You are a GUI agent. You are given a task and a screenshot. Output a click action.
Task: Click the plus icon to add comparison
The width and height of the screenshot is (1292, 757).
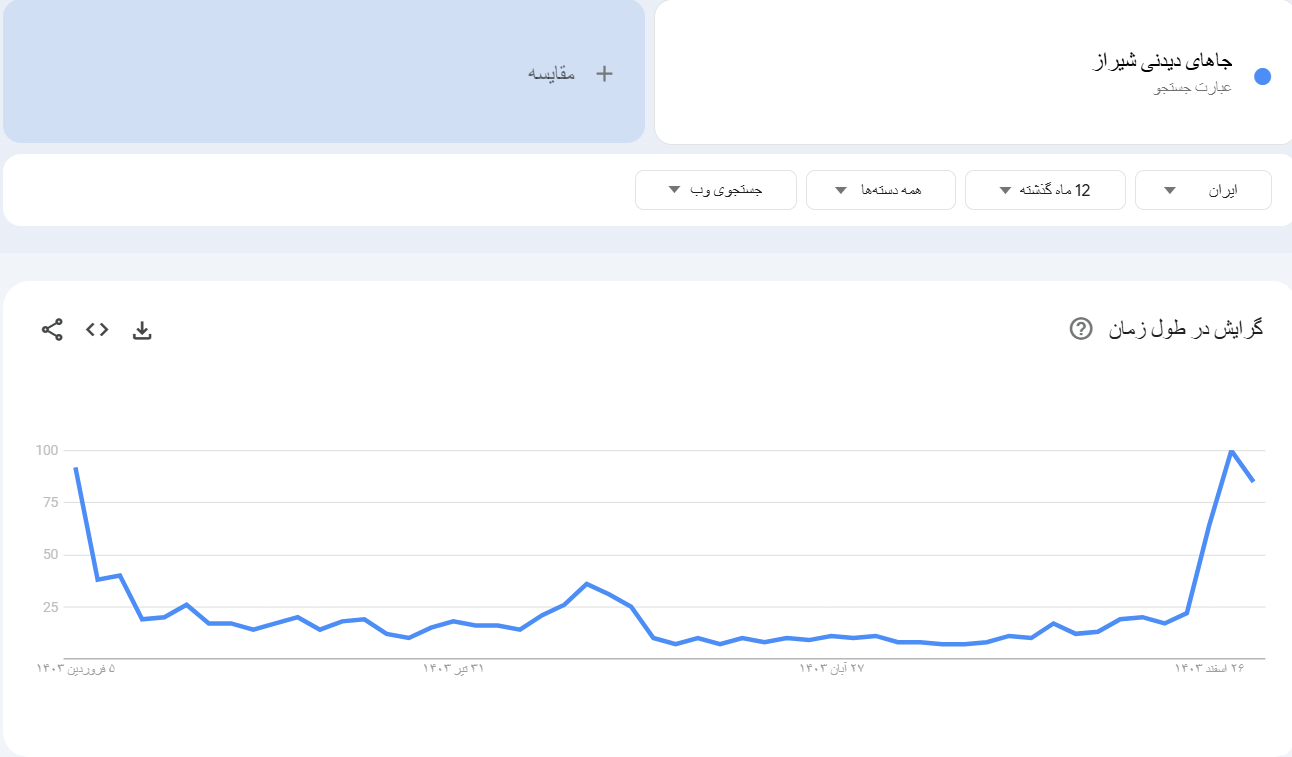coord(604,73)
